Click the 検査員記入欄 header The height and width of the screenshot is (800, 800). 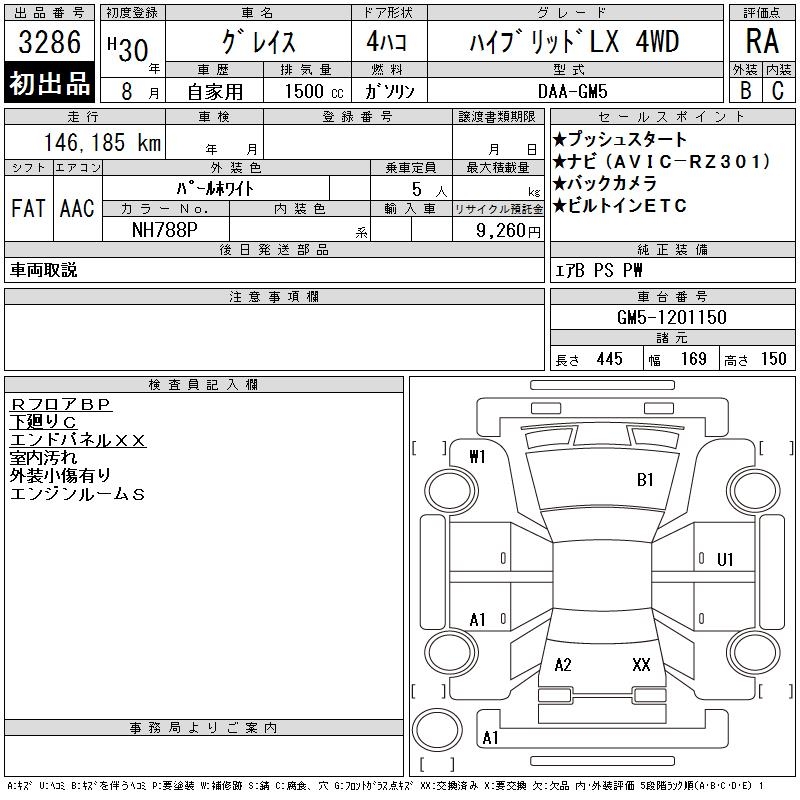tap(204, 384)
